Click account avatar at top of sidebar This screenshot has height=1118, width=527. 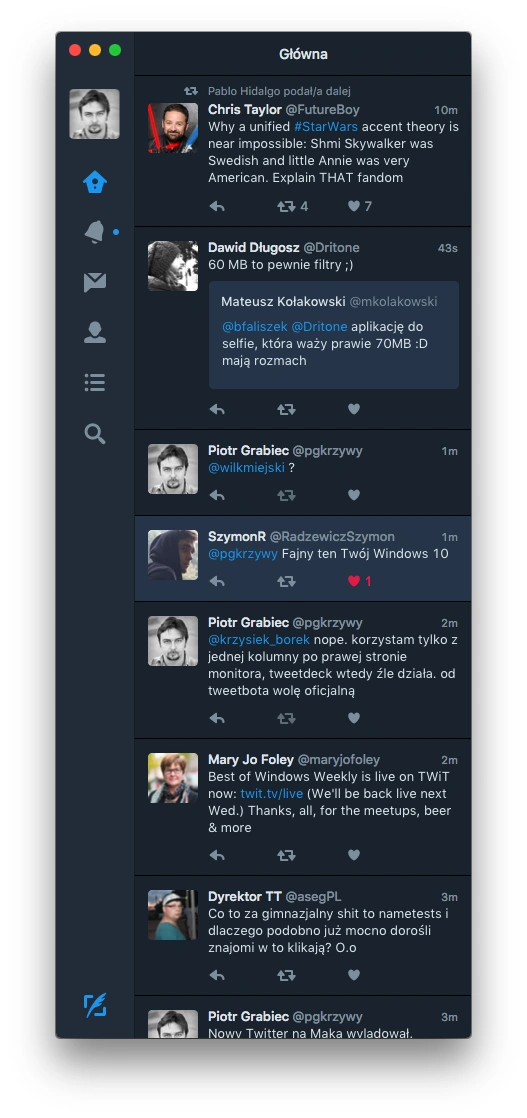pyautogui.click(x=94, y=114)
